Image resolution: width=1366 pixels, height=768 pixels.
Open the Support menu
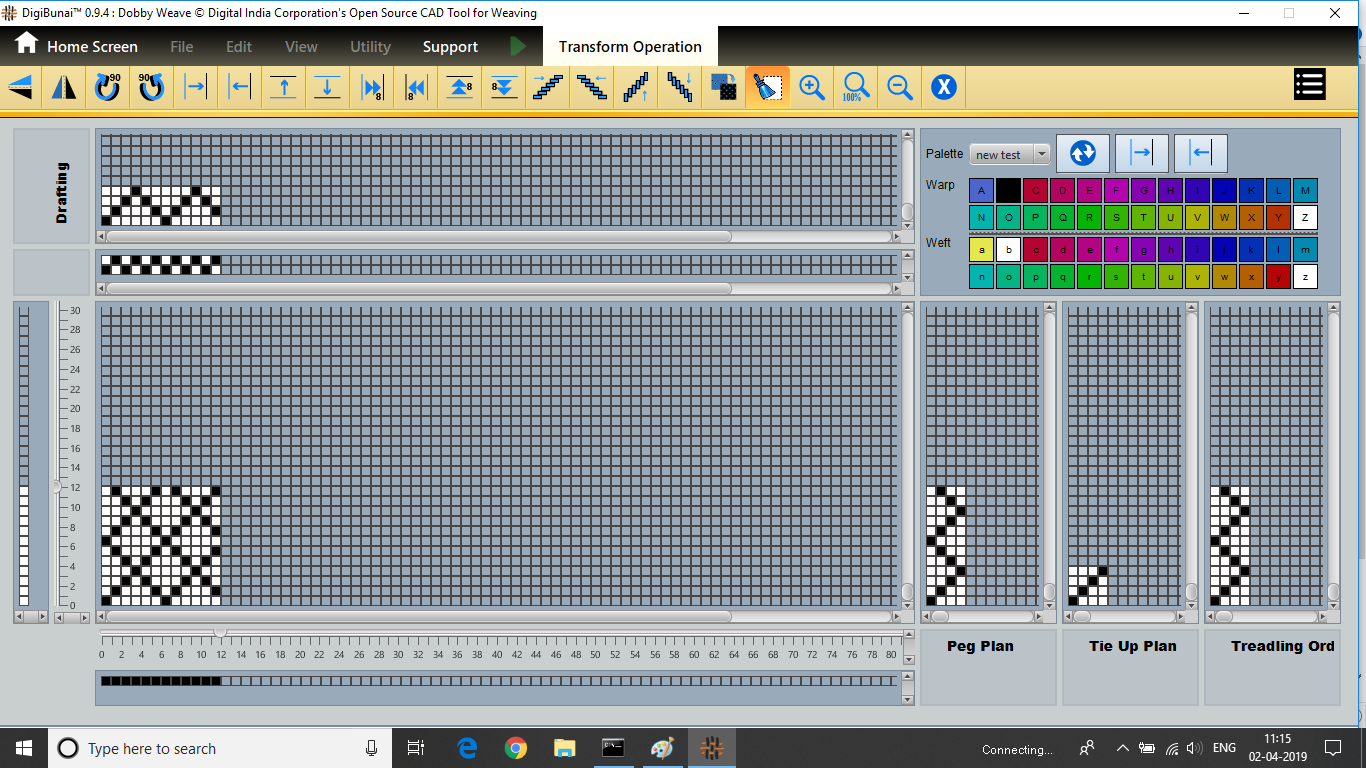(450, 47)
